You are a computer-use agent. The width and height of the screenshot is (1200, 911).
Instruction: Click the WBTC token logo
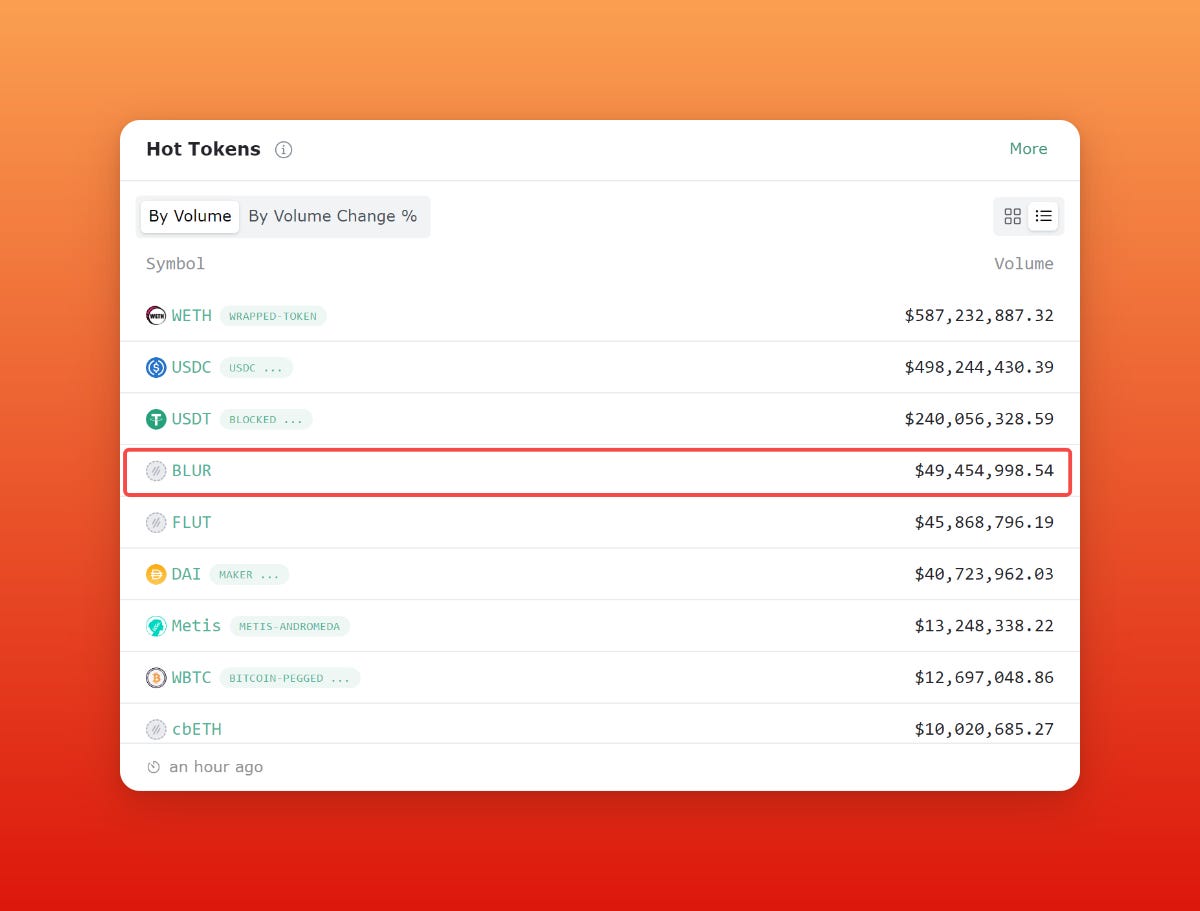pos(156,678)
